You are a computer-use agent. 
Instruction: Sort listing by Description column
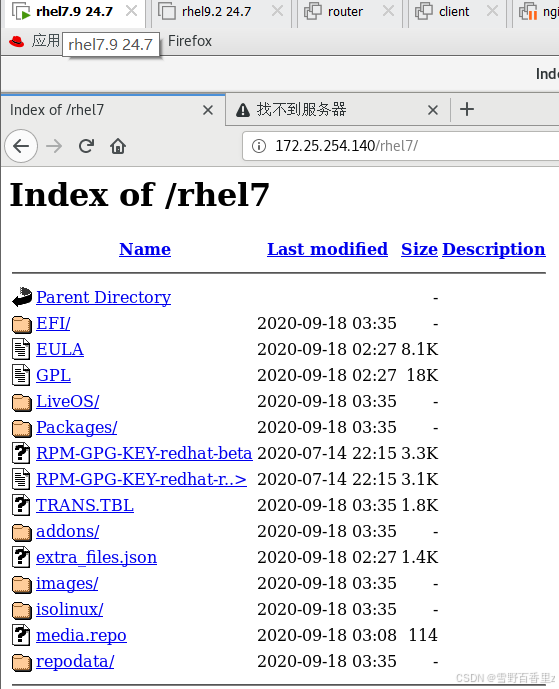tap(494, 249)
